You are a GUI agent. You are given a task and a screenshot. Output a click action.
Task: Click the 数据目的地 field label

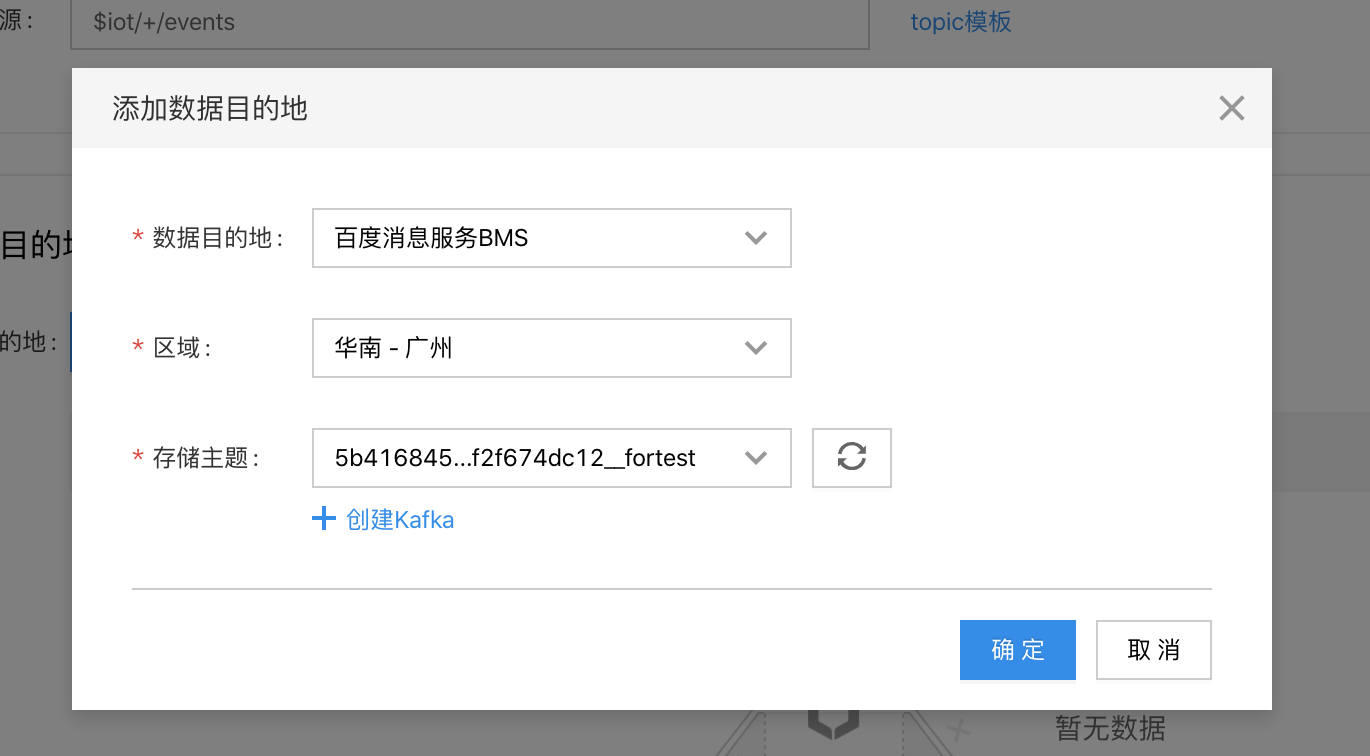click(218, 238)
